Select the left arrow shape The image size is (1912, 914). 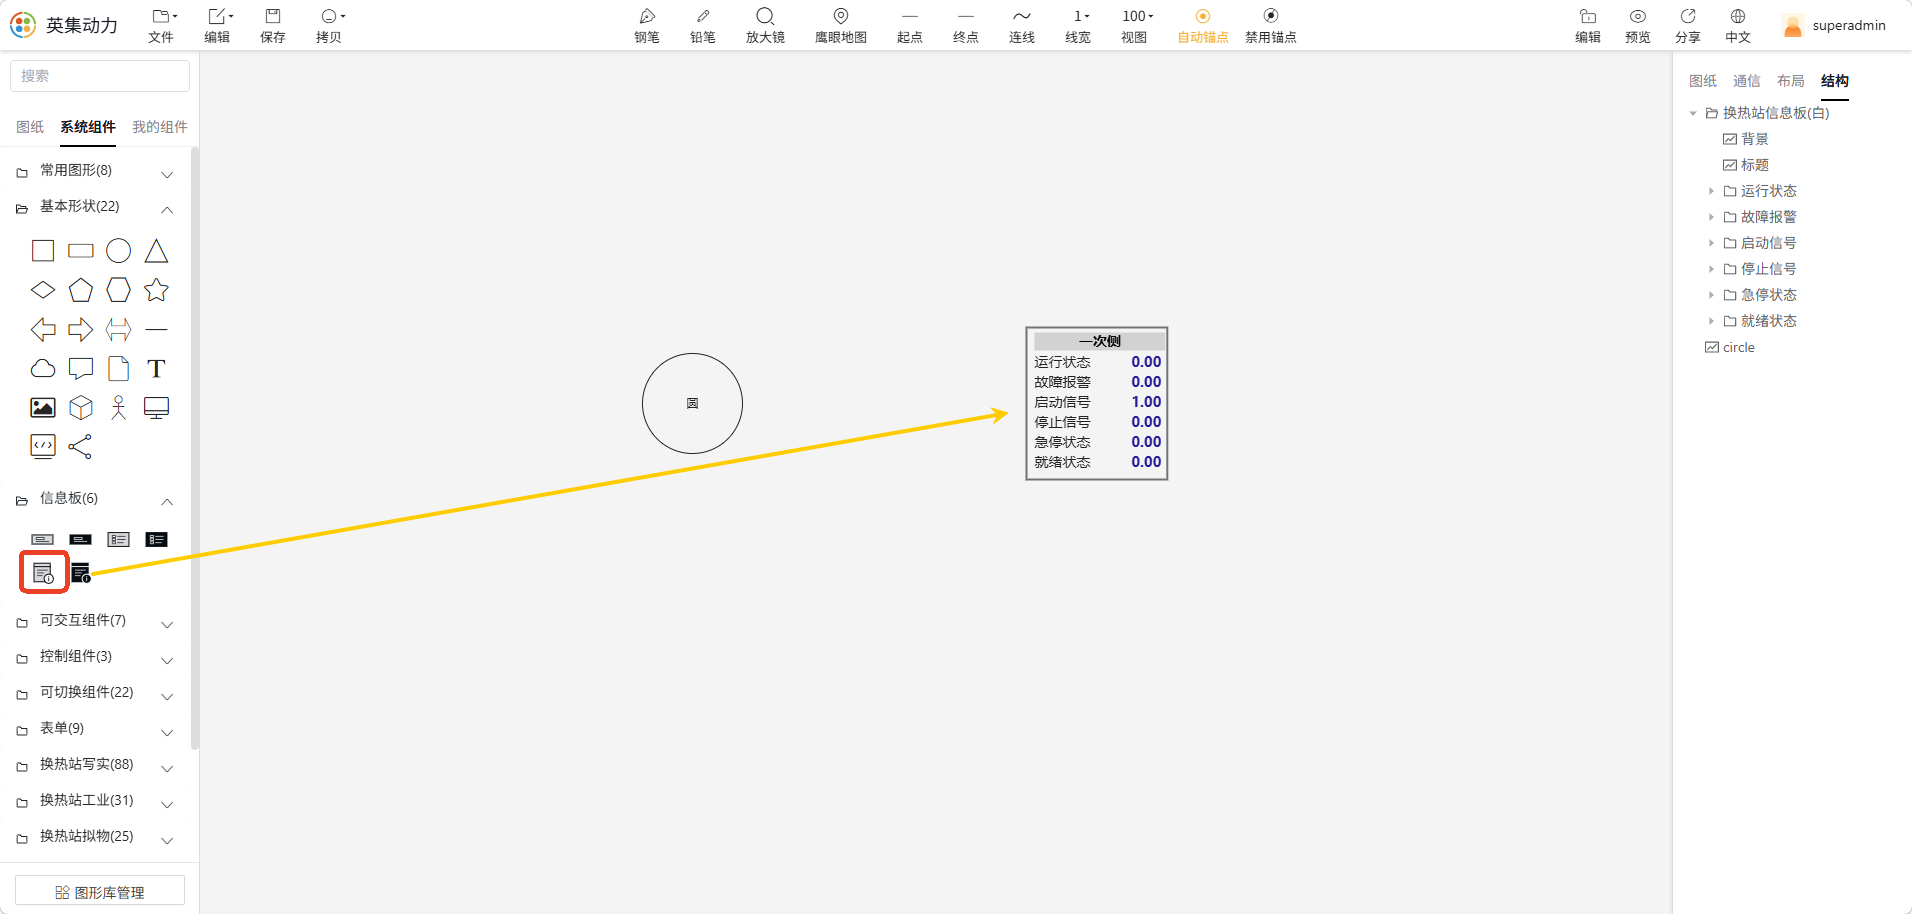coord(43,329)
